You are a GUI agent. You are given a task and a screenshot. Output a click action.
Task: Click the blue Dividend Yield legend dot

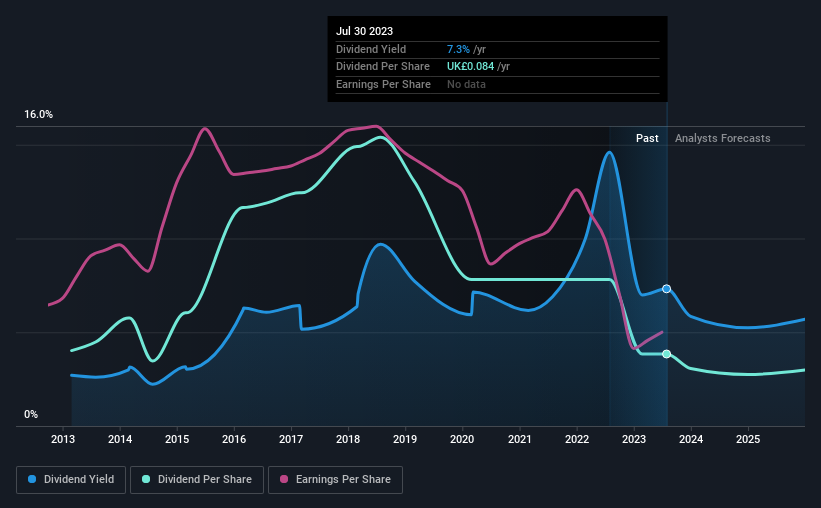coord(32,479)
